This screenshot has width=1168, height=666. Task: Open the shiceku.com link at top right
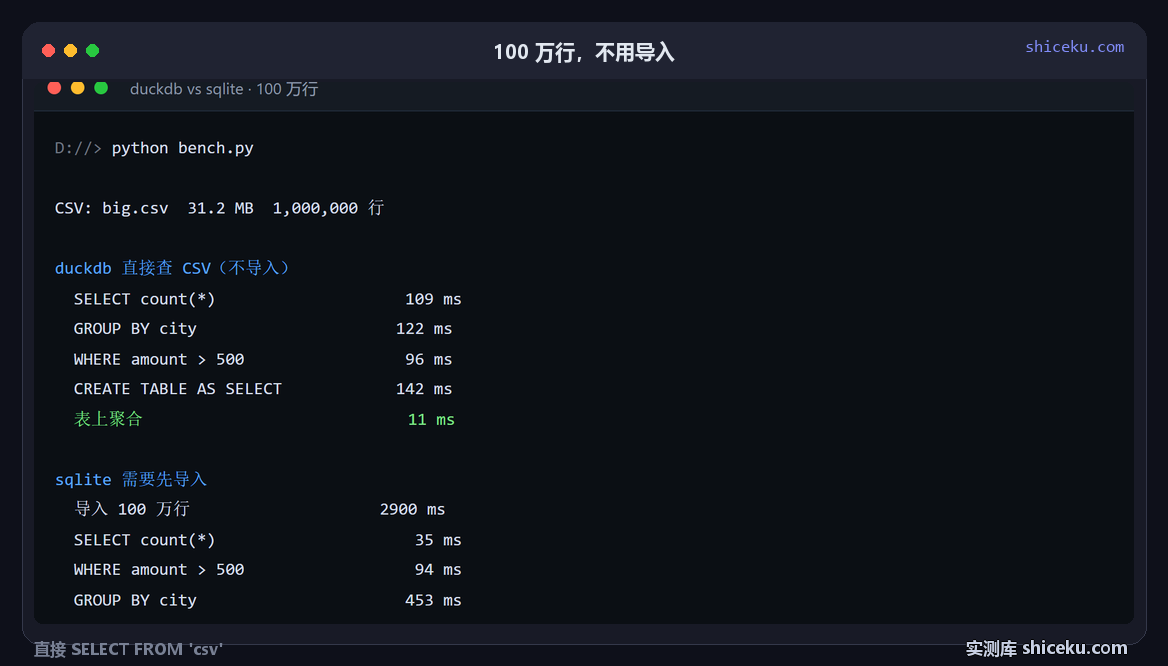(1074, 47)
